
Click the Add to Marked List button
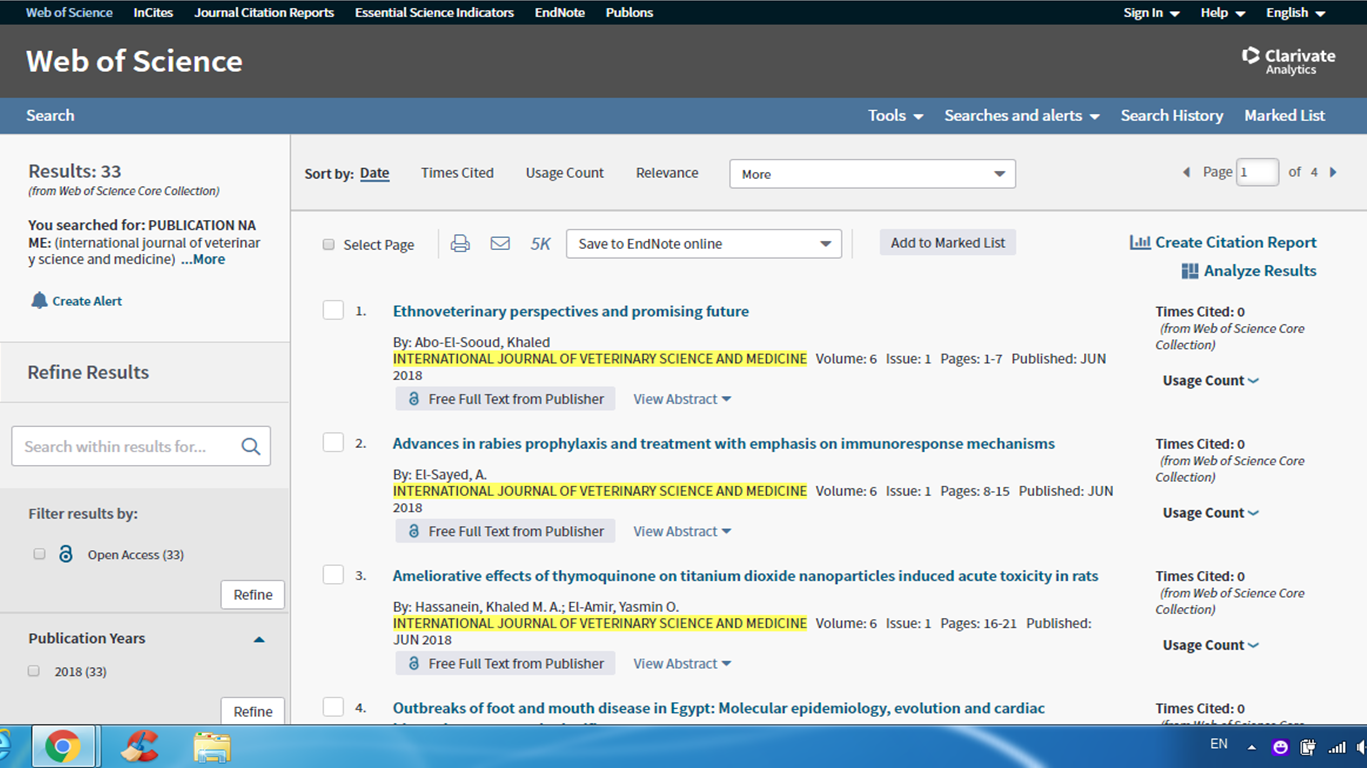click(947, 243)
